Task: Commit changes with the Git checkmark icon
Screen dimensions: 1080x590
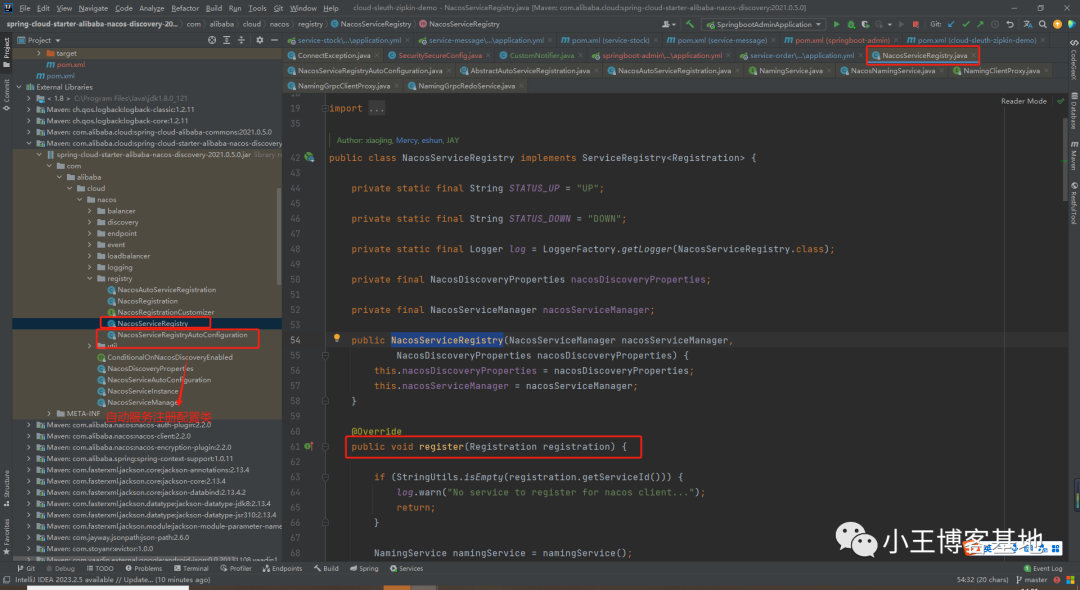Action: [x=966, y=24]
